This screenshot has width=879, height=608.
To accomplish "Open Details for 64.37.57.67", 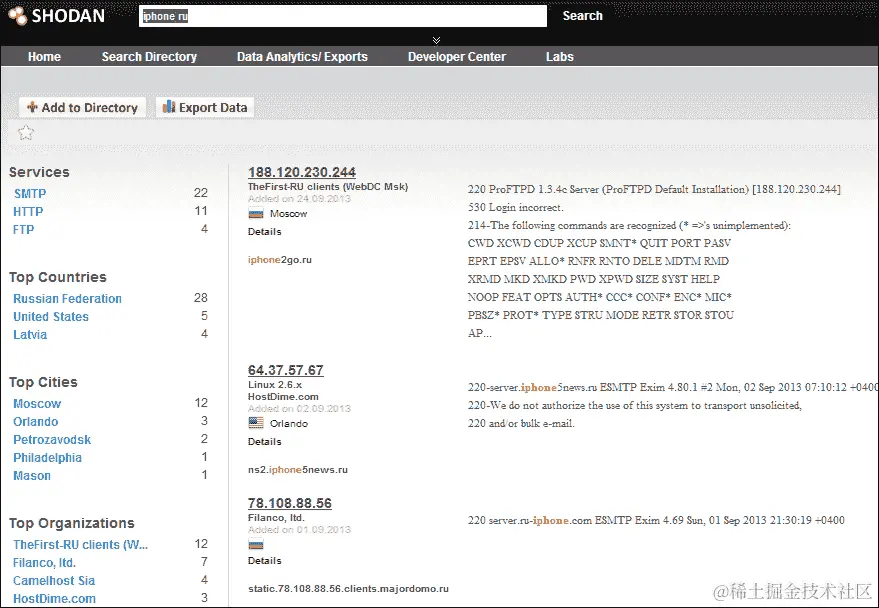I will click(x=265, y=442).
